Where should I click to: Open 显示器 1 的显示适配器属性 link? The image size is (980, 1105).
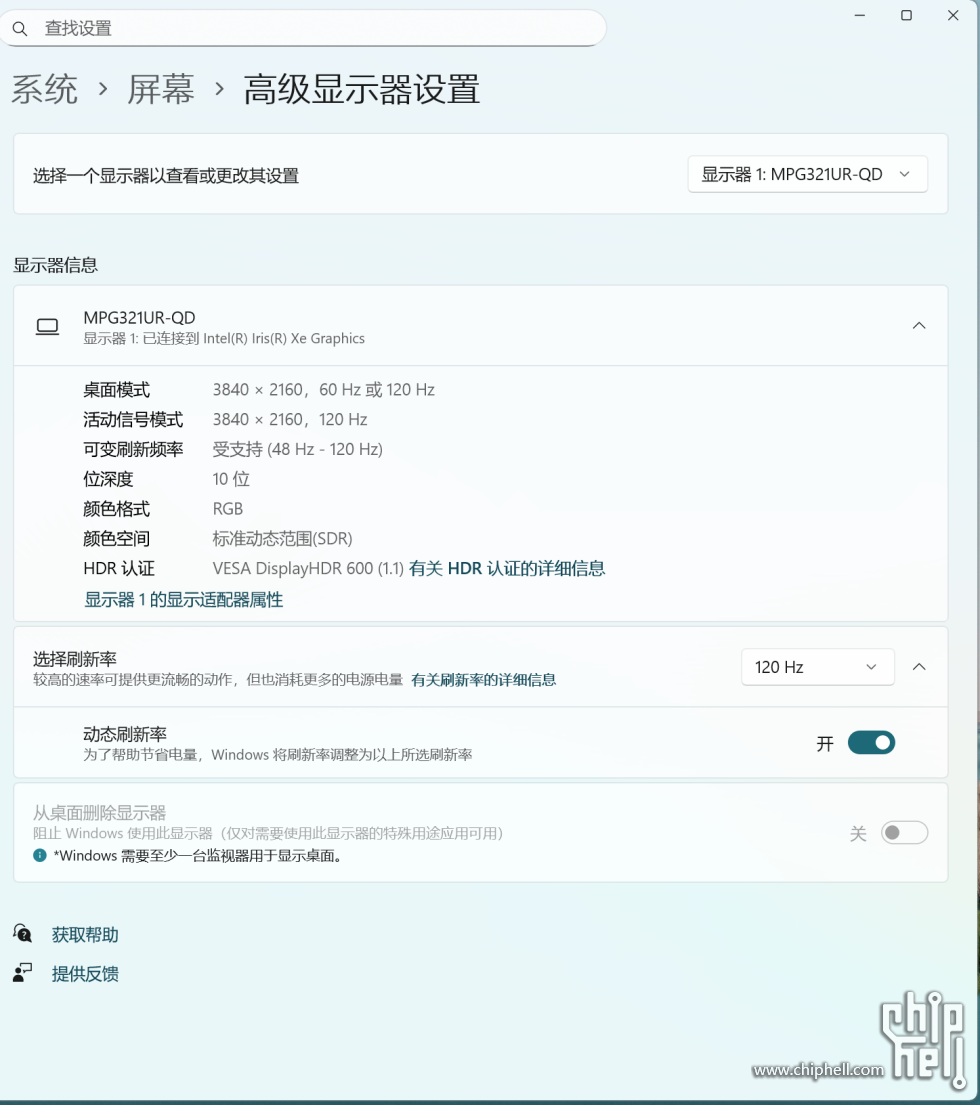[x=184, y=600]
